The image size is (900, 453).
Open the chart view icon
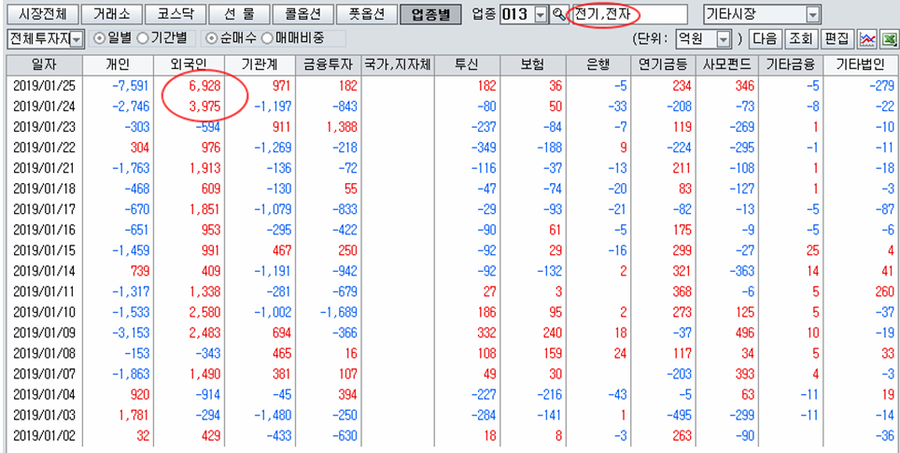868,39
